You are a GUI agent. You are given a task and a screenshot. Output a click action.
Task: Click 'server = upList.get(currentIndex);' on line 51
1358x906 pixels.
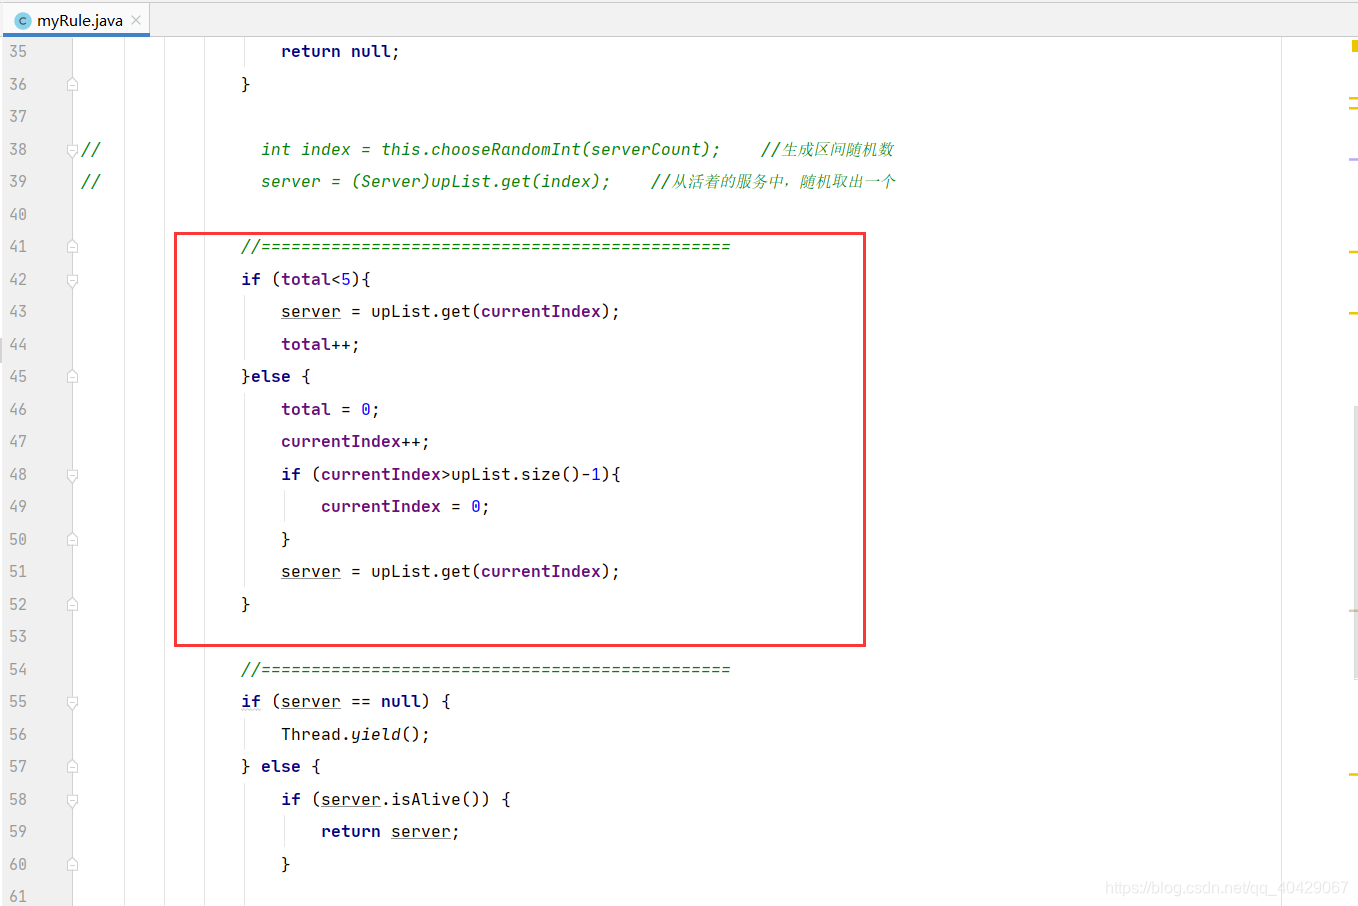point(450,572)
